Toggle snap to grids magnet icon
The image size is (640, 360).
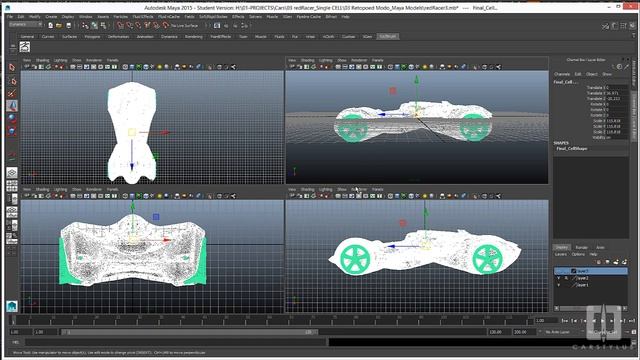tap(120, 25)
